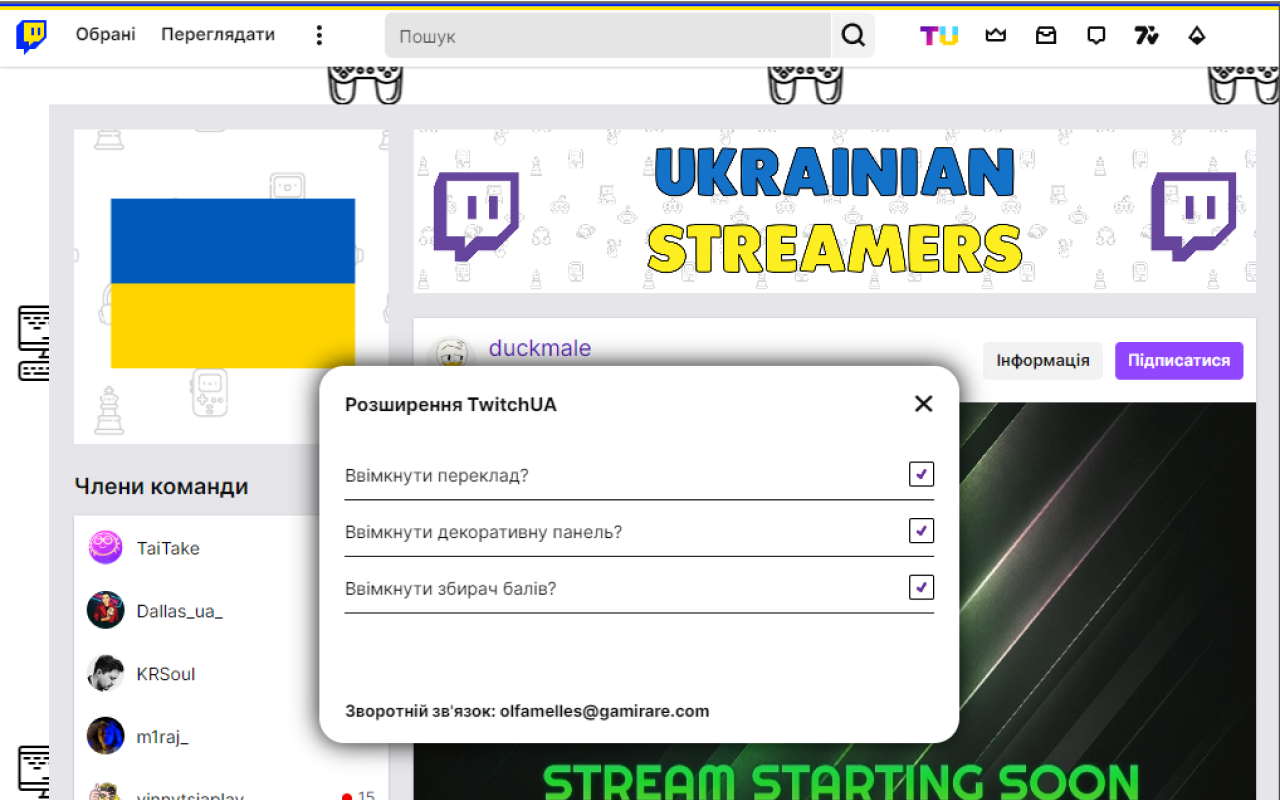Click the search magnifier icon

(x=852, y=34)
